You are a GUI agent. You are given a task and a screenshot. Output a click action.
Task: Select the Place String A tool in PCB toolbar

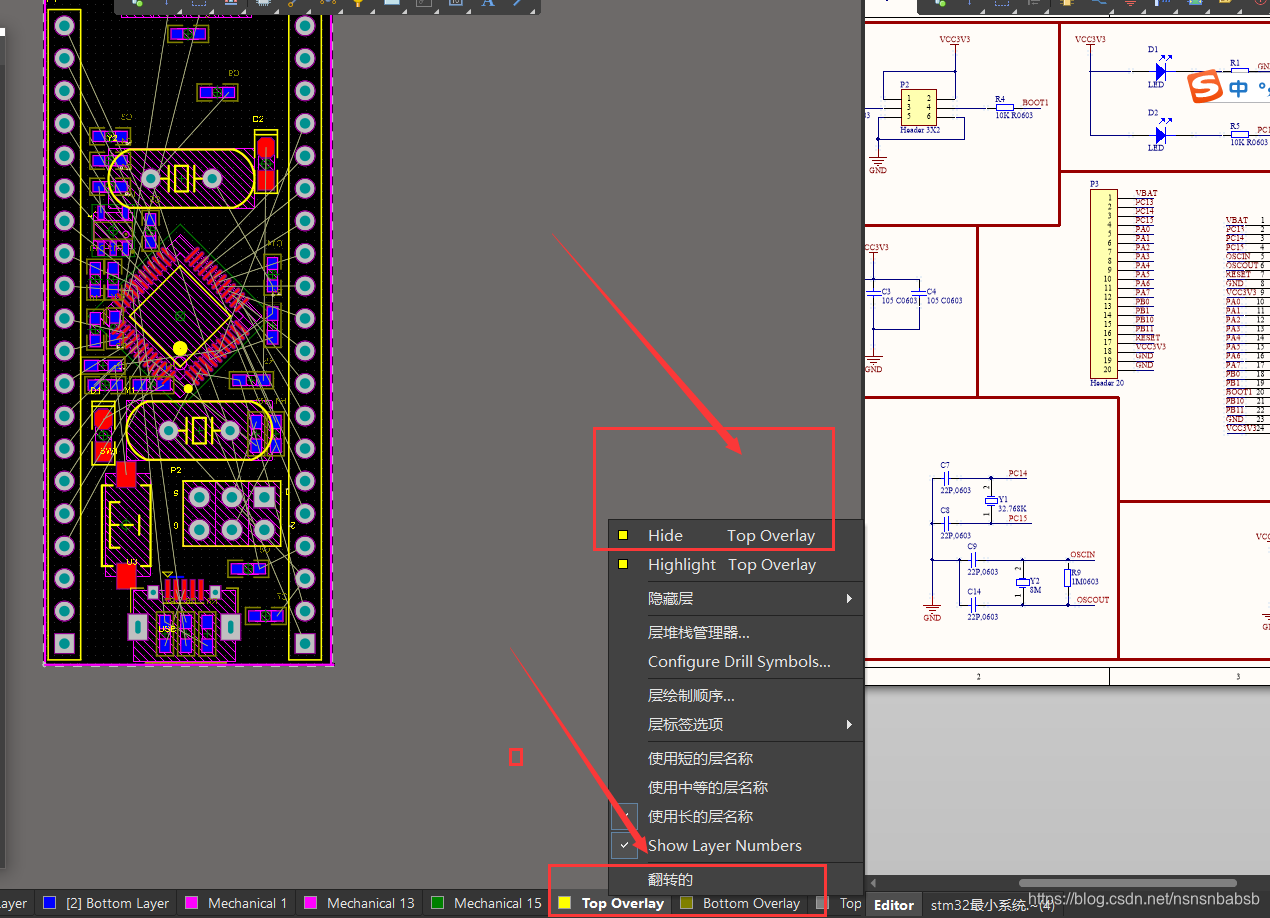click(x=488, y=4)
